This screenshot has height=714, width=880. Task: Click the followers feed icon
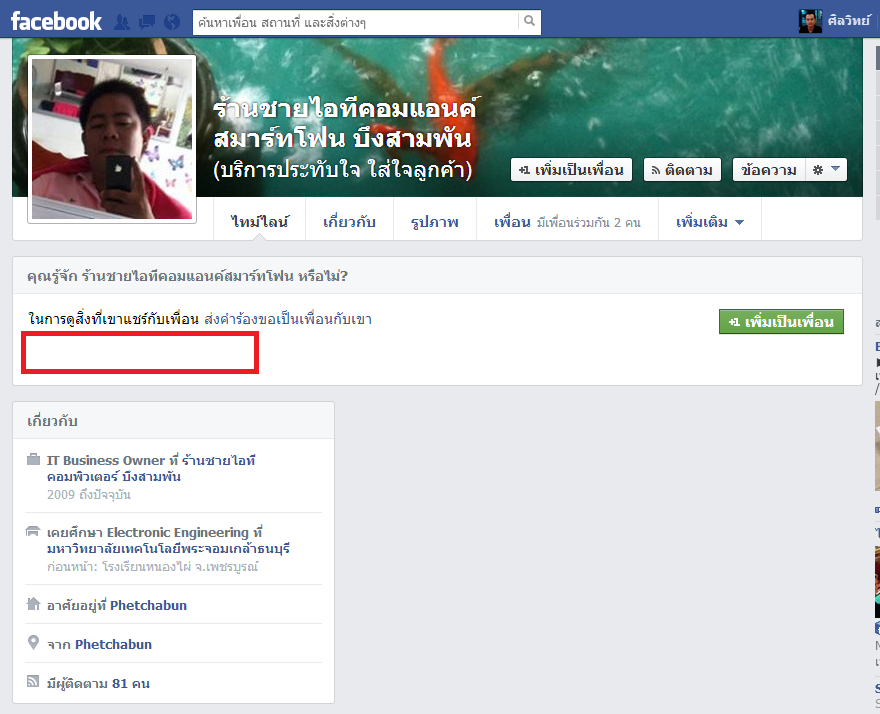point(33,681)
